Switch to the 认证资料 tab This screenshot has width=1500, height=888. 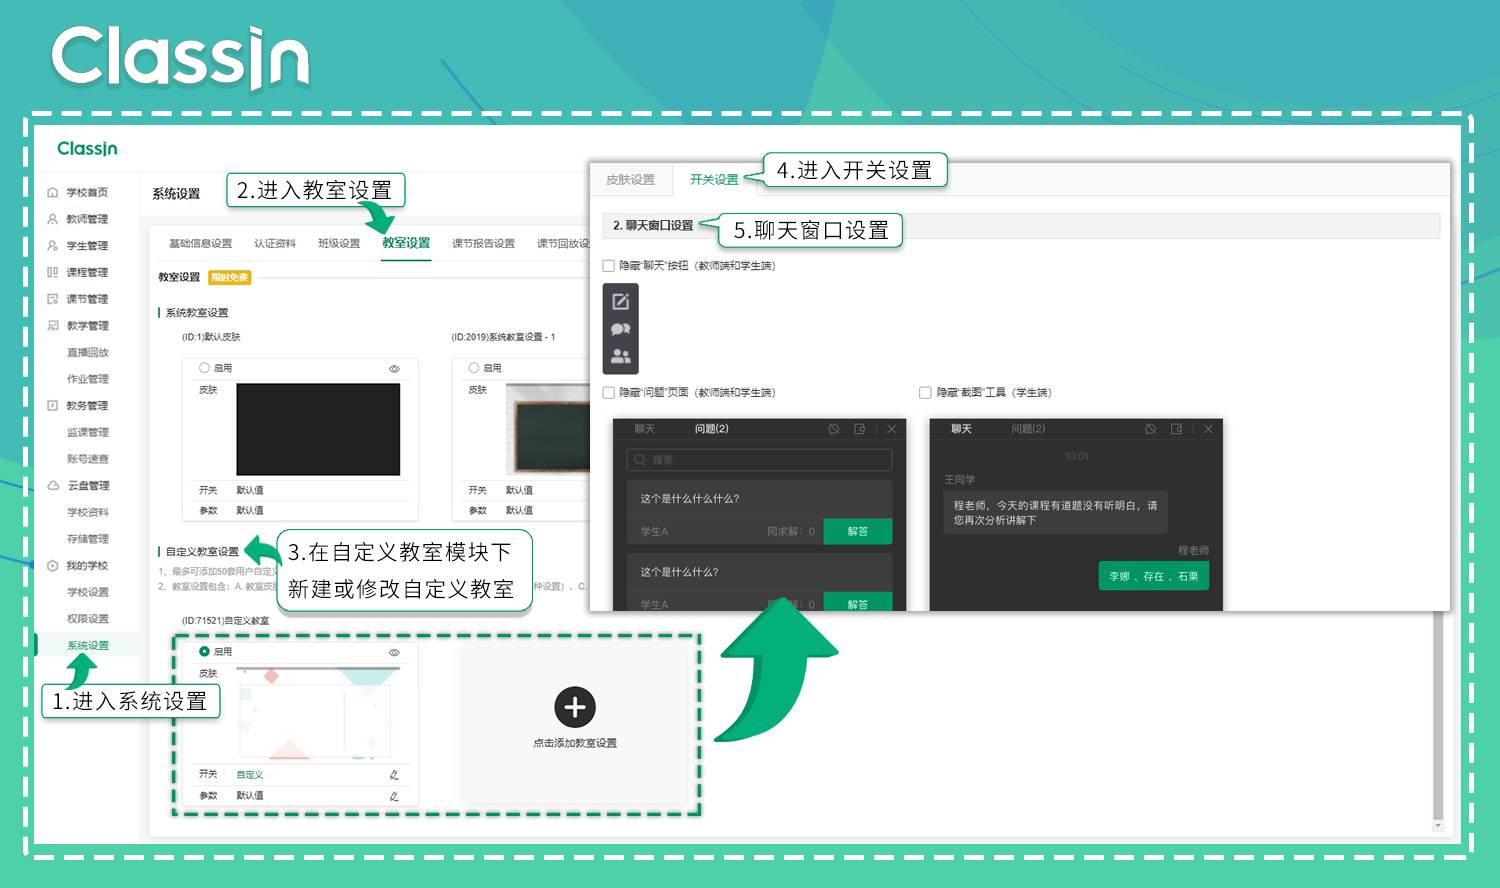[x=275, y=243]
